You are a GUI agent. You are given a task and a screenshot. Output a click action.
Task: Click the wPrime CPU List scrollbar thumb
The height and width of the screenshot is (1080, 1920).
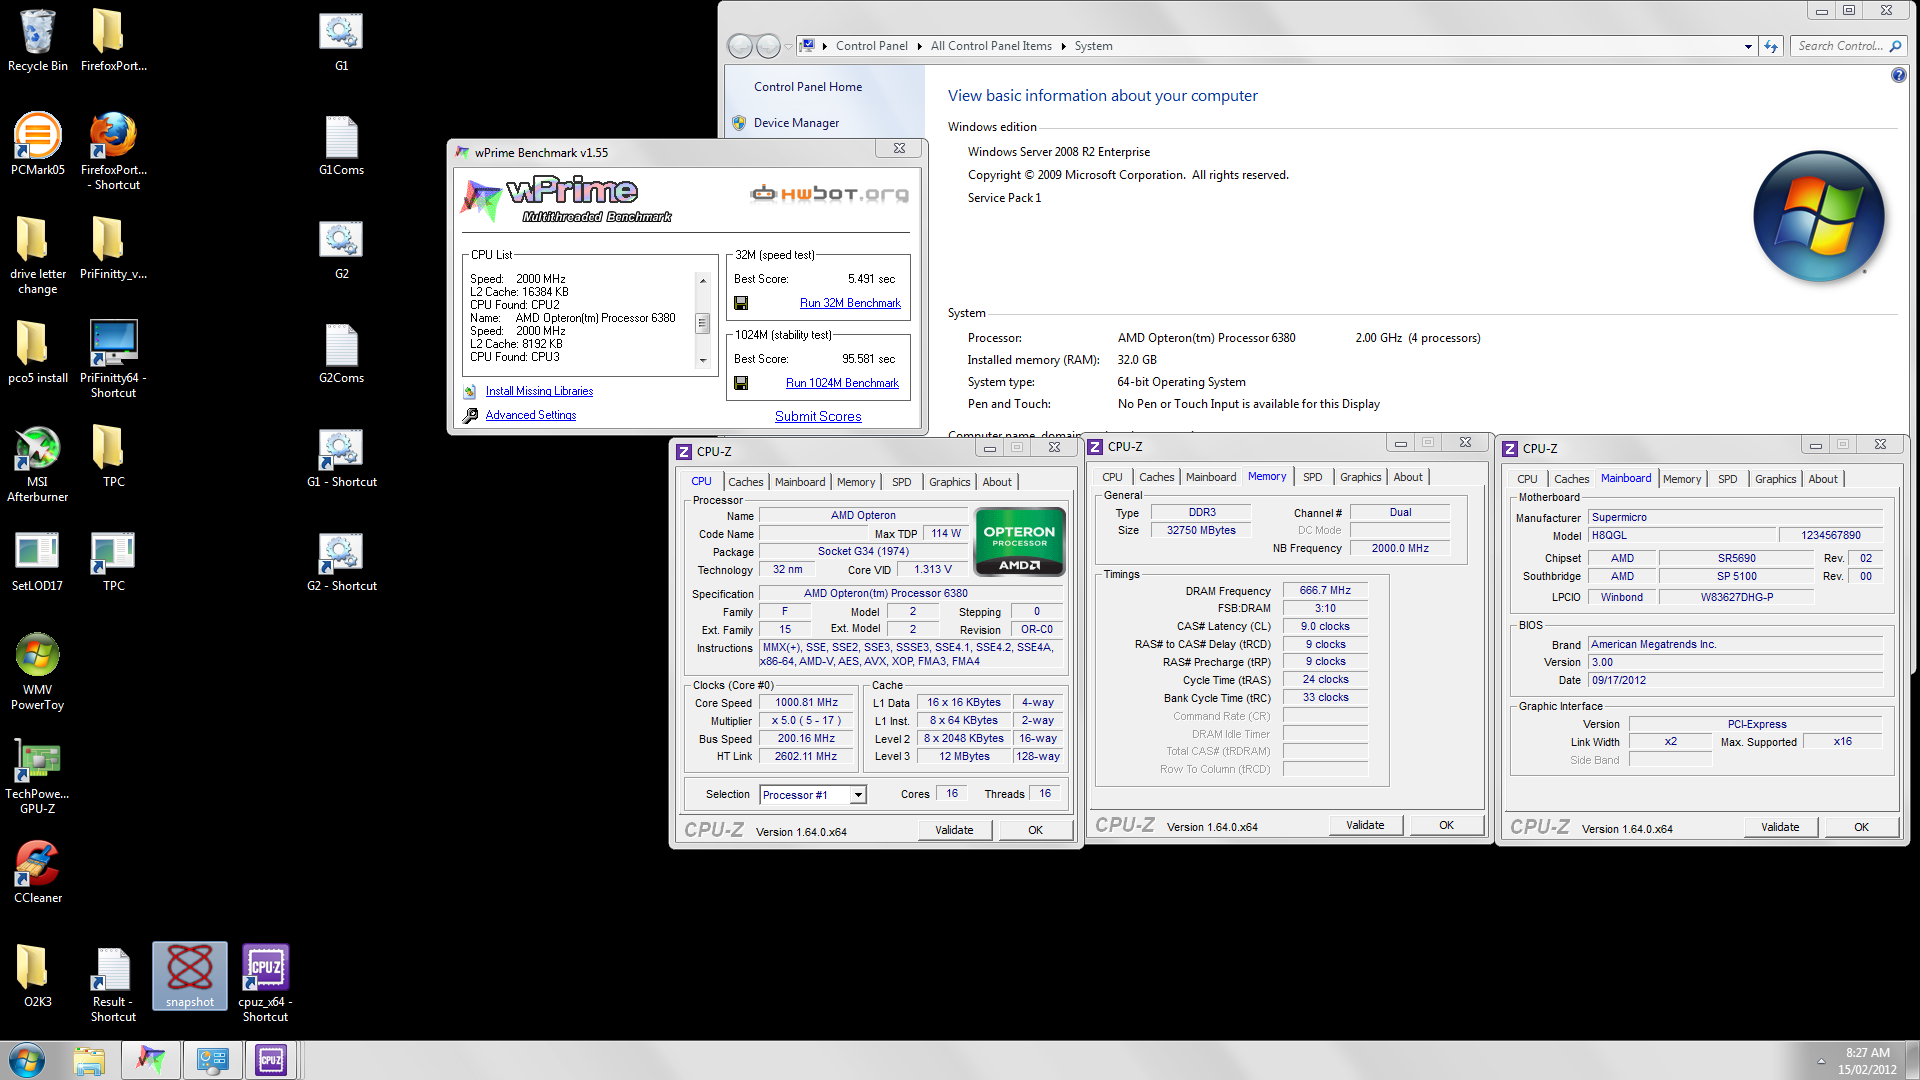(703, 323)
